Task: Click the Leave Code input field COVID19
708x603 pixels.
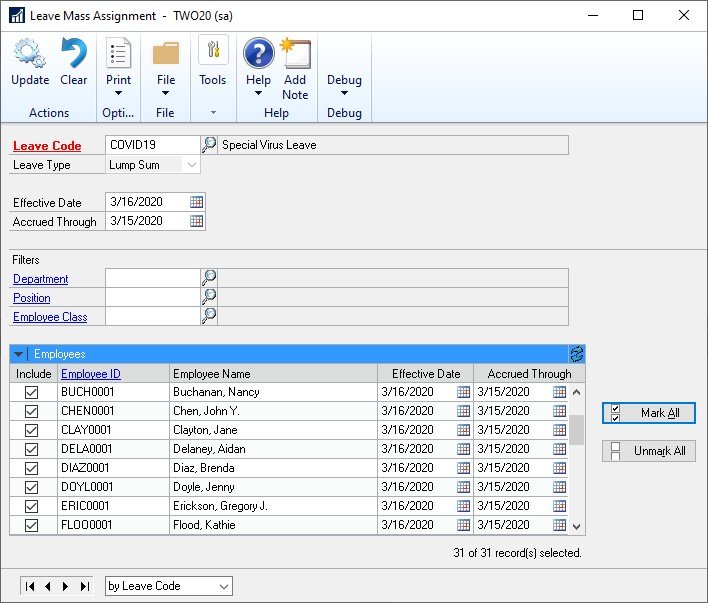Action: point(153,145)
